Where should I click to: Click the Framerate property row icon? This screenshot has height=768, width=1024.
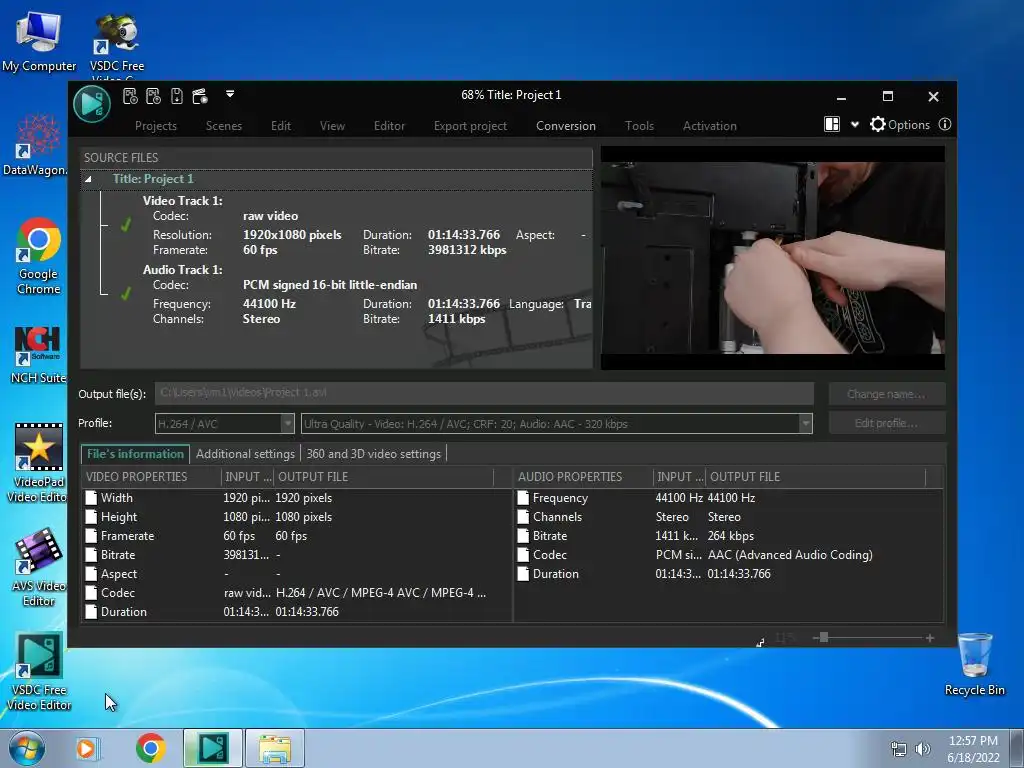pos(91,536)
